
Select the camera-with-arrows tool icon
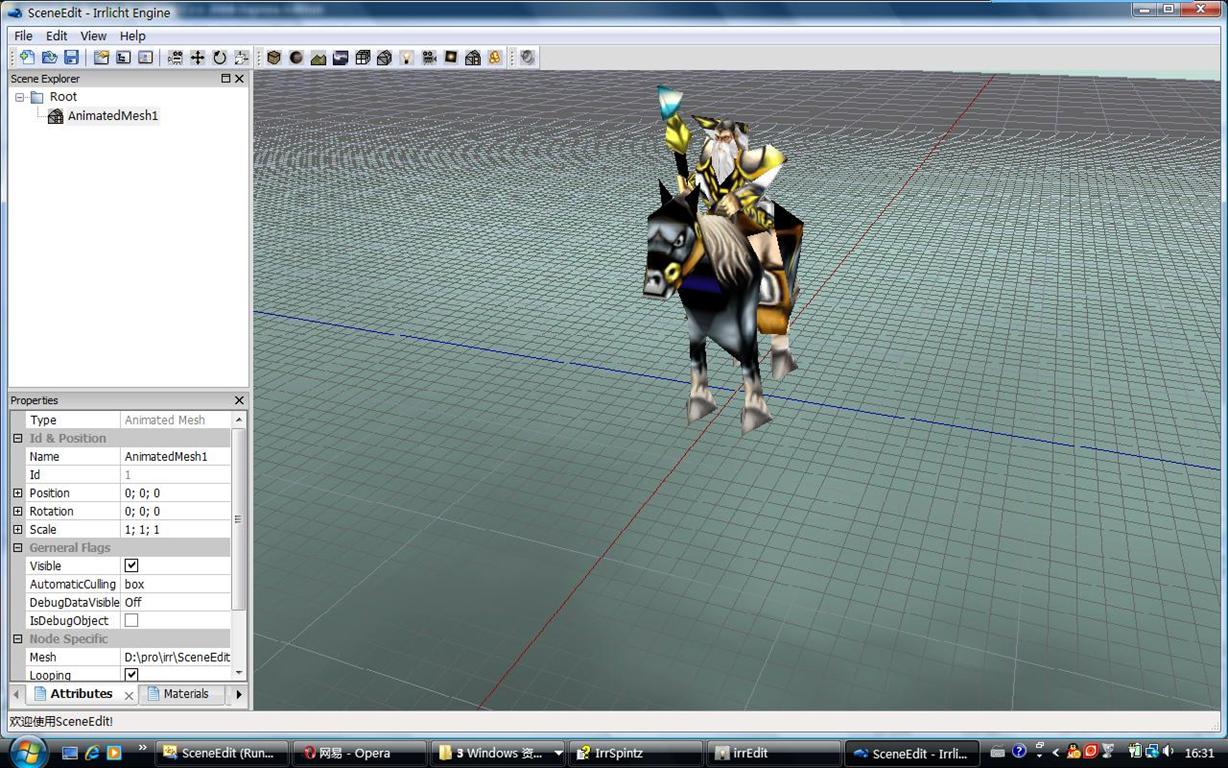[x=175, y=58]
